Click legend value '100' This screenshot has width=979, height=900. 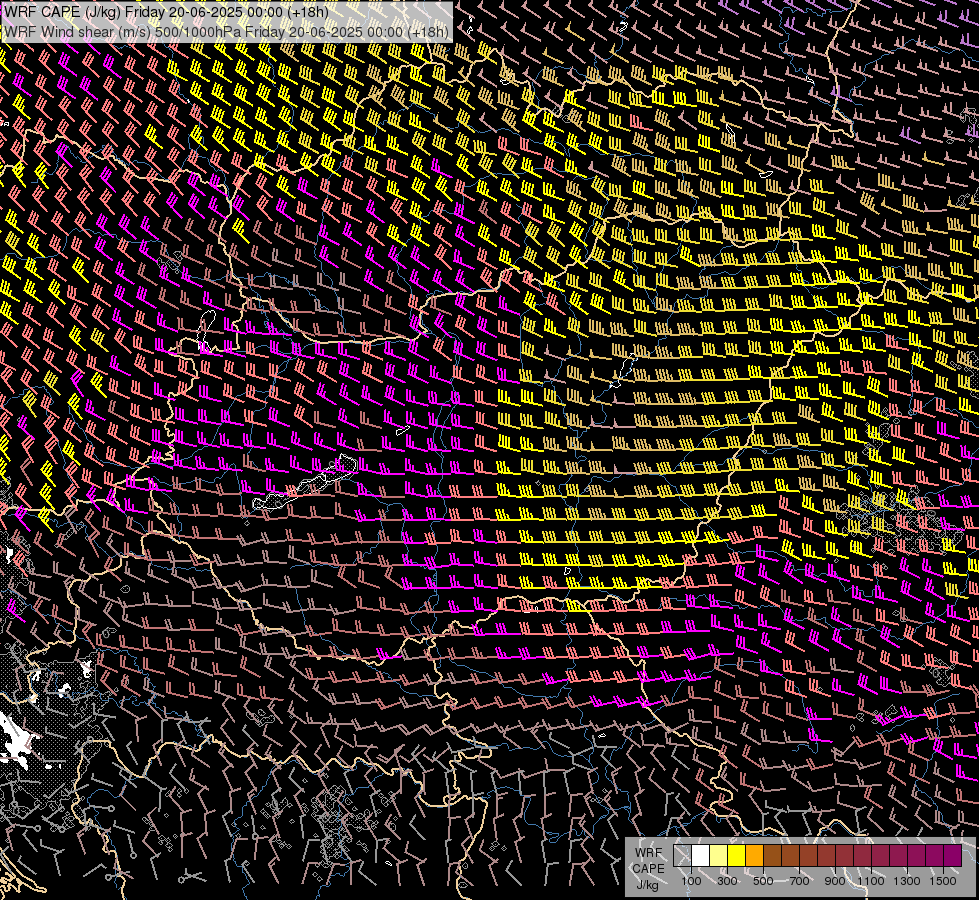click(x=691, y=881)
